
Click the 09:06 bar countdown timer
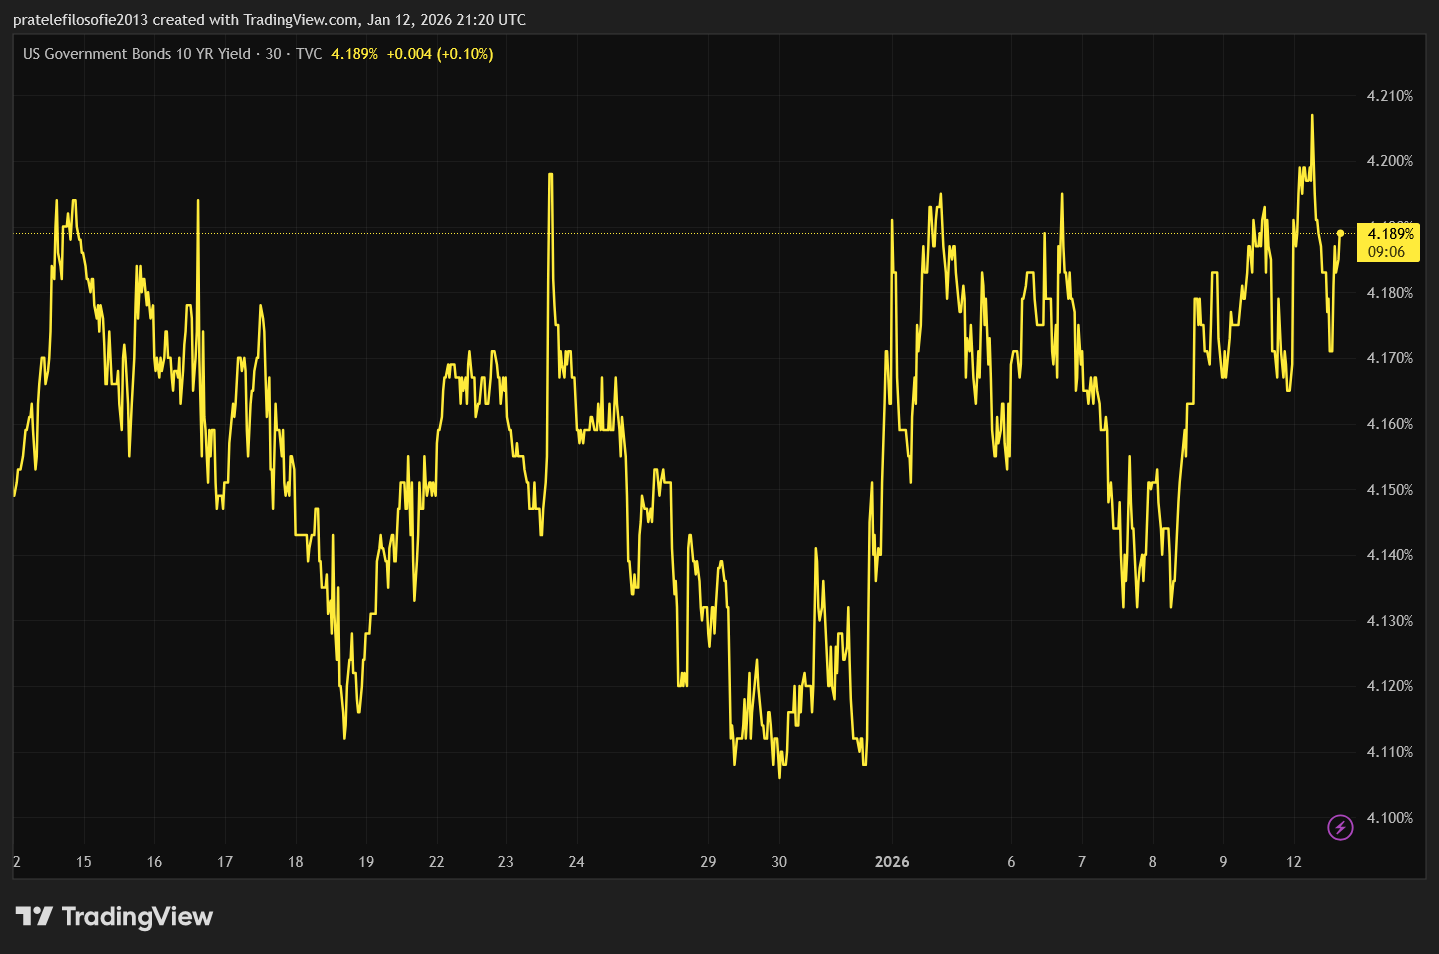[x=1386, y=252]
